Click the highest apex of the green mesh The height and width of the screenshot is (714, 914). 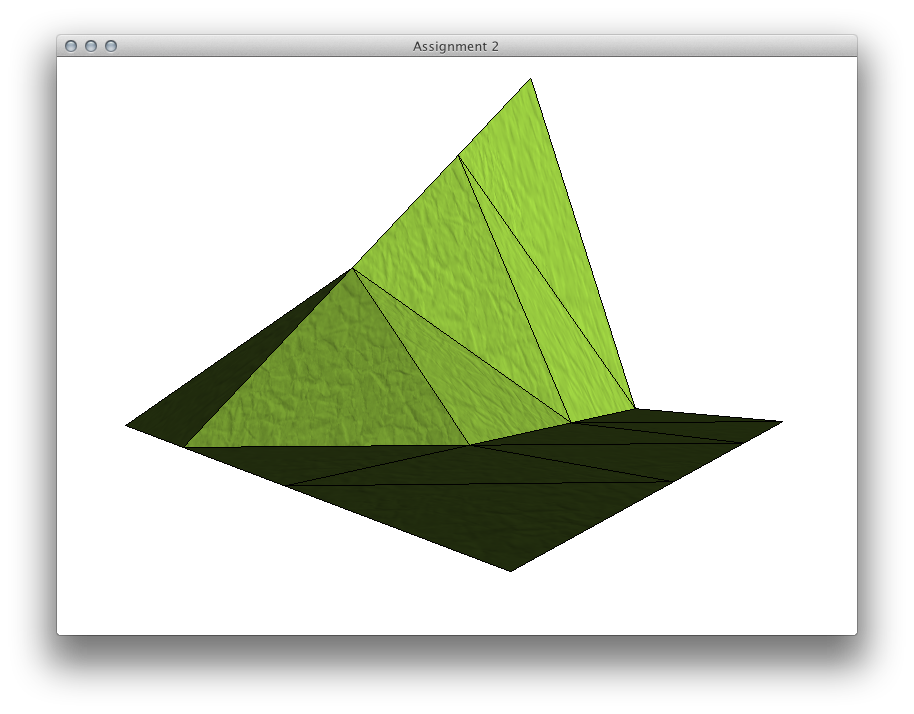tap(530, 80)
